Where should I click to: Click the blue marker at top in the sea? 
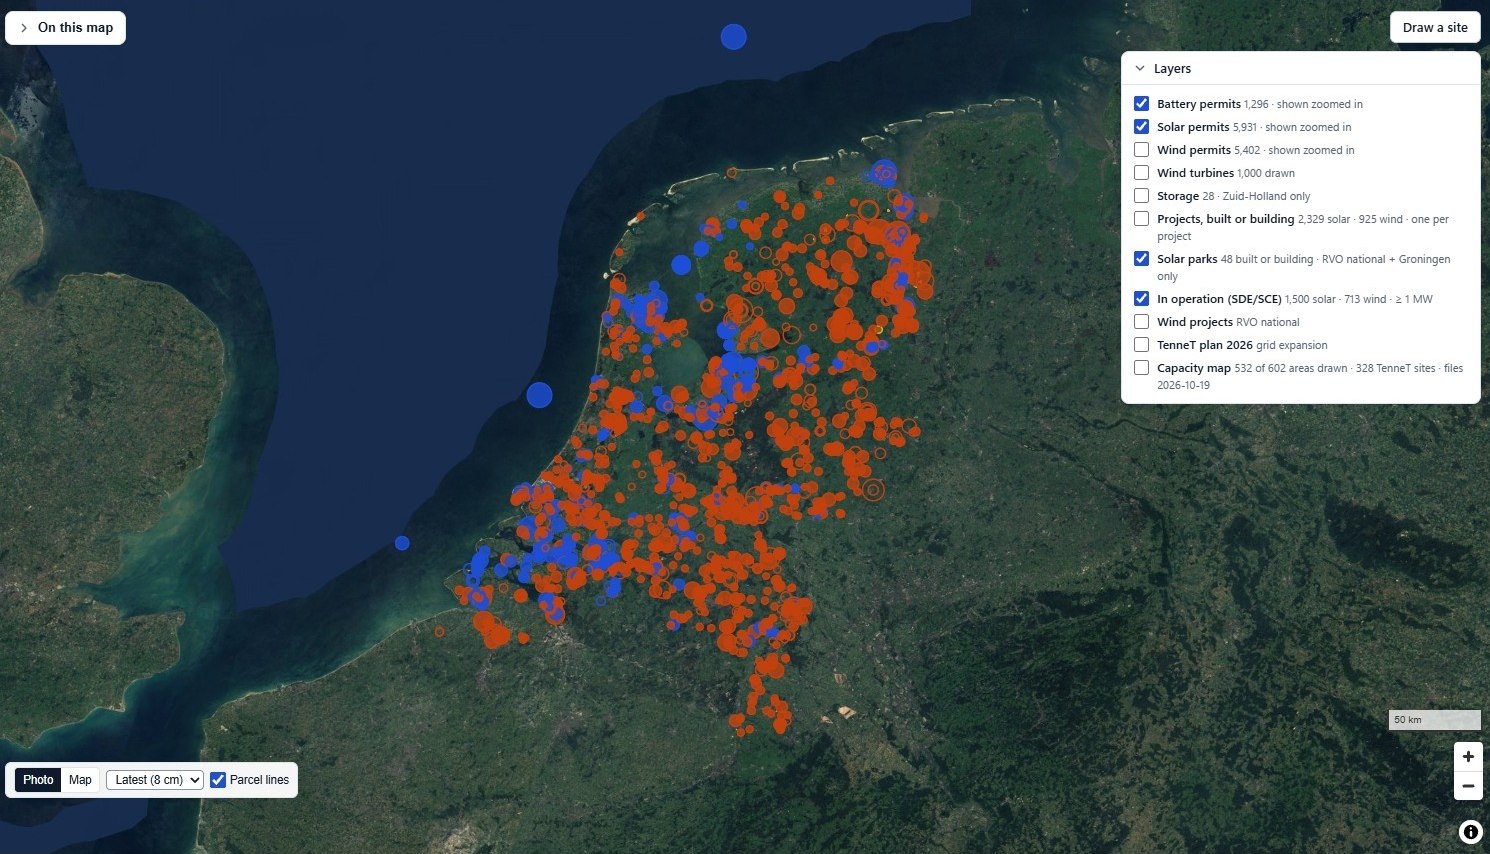click(734, 37)
